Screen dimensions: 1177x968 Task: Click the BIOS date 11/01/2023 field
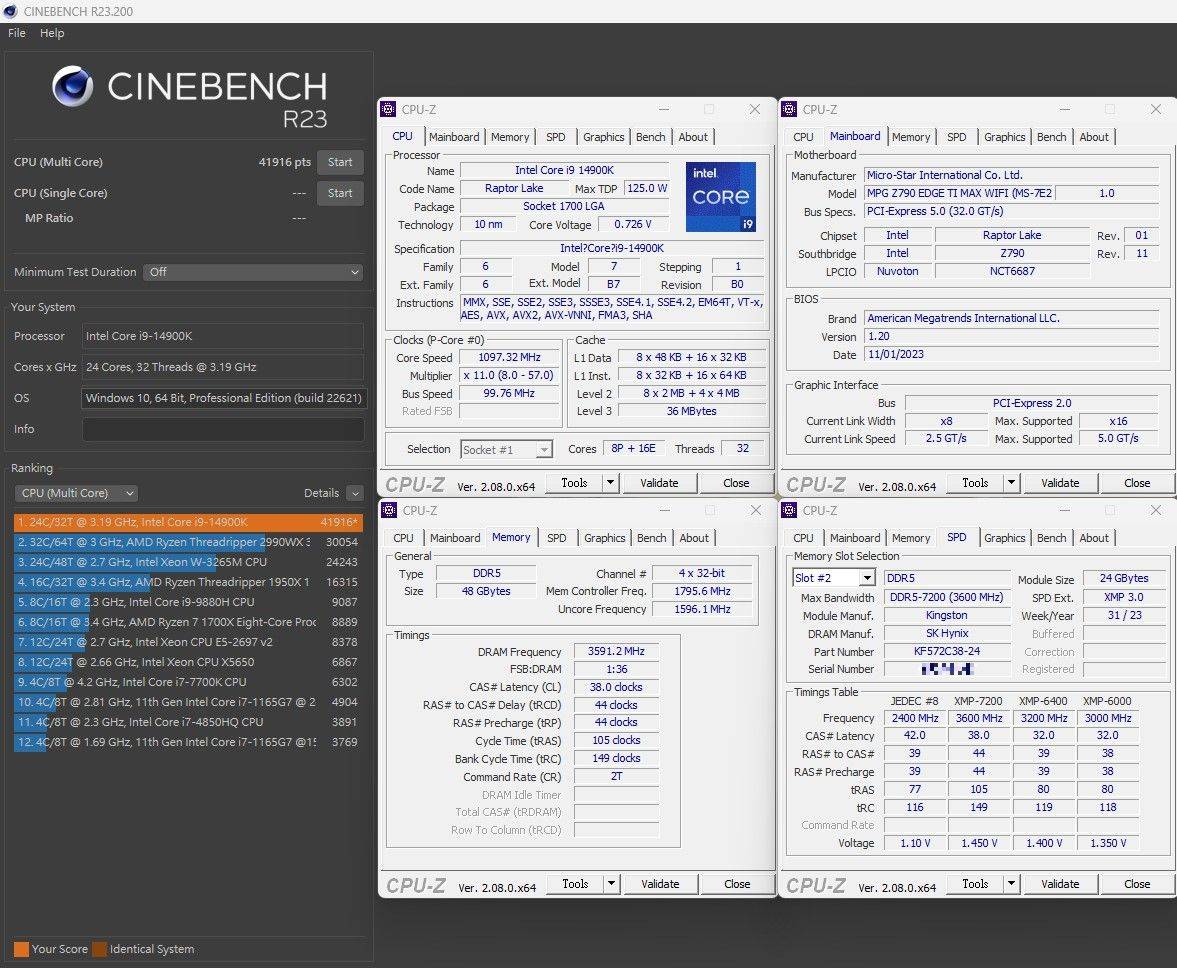point(1011,354)
